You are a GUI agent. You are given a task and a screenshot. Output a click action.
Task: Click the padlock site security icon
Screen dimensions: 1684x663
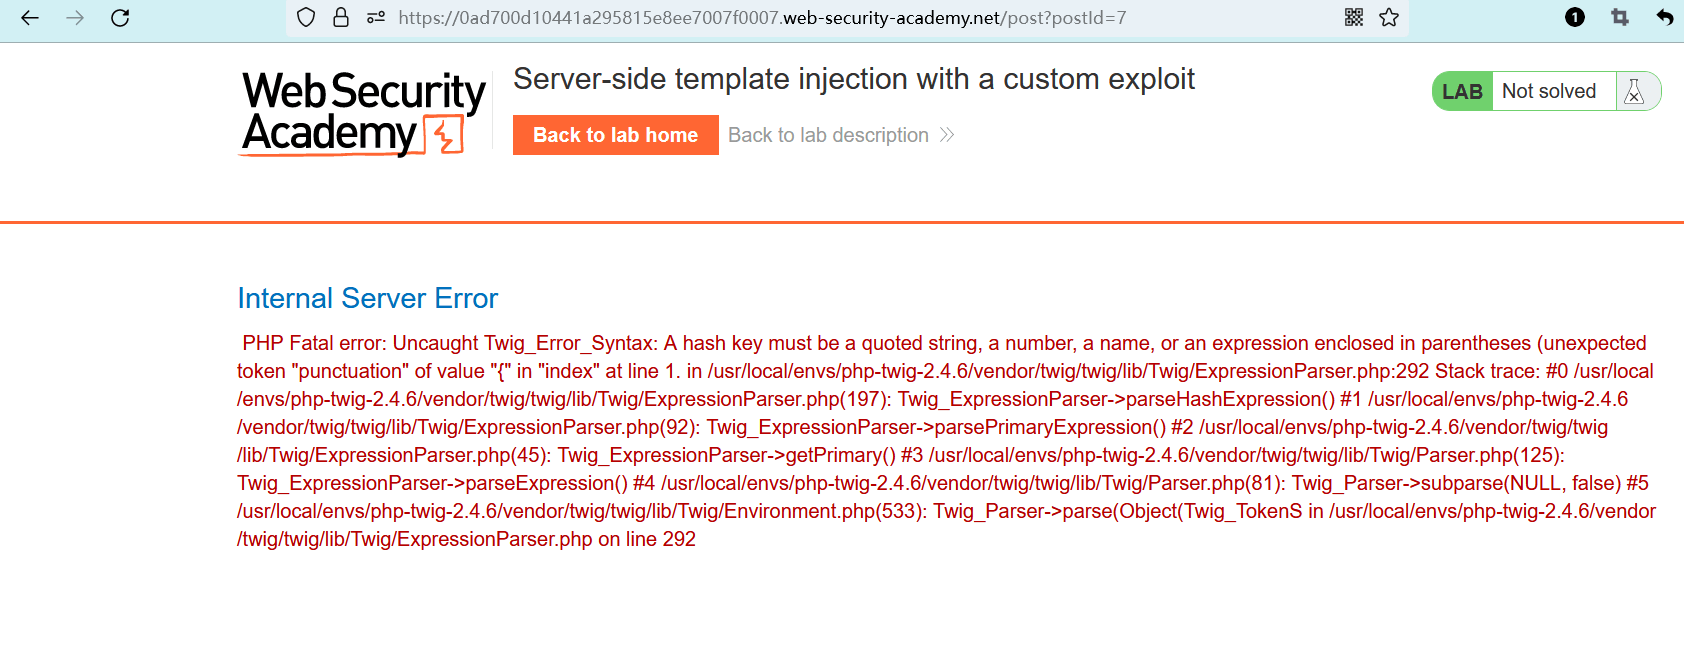[x=341, y=17]
